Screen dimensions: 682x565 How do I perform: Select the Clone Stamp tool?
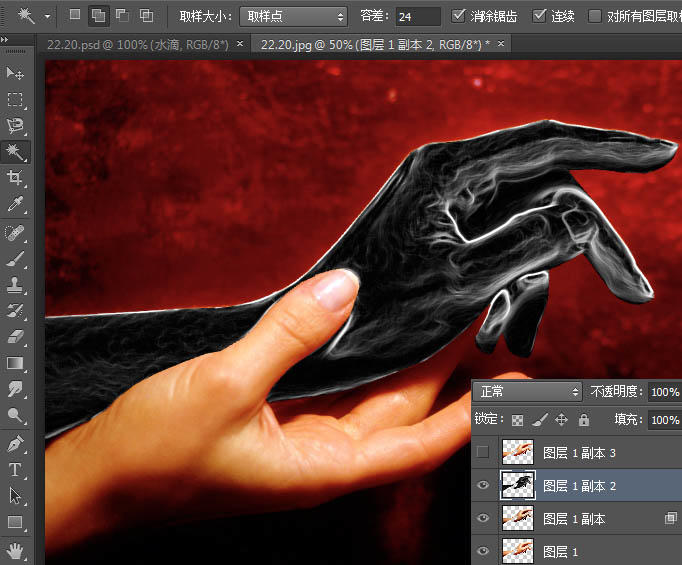coord(15,285)
